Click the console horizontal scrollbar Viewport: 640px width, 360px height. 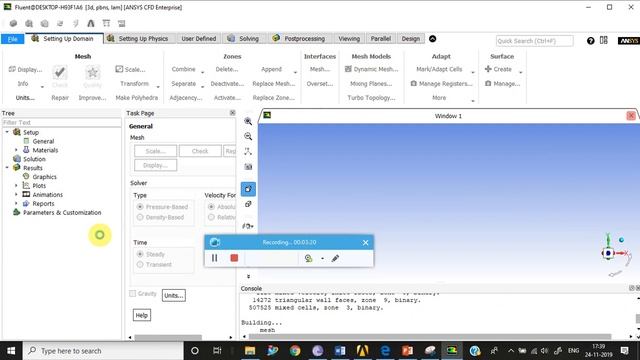pyautogui.click(x=430, y=337)
